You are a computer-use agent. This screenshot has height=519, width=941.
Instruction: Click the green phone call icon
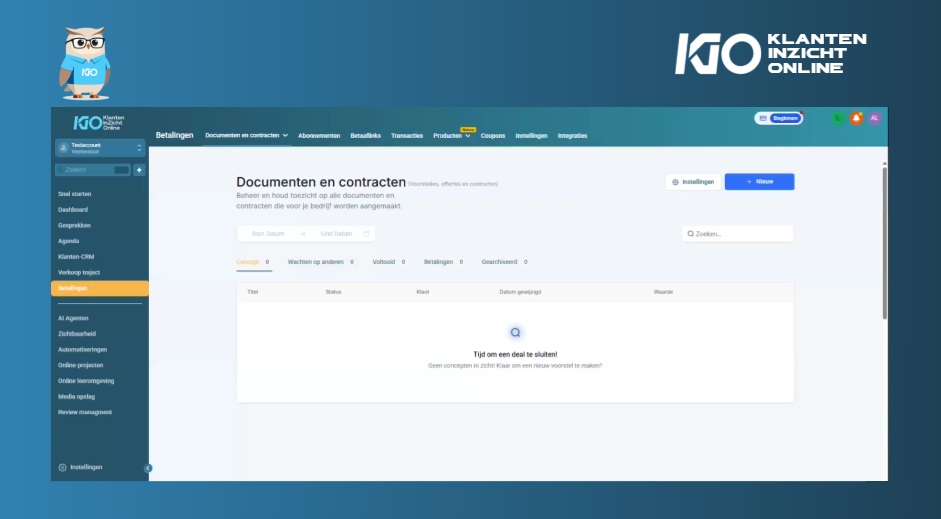[838, 118]
